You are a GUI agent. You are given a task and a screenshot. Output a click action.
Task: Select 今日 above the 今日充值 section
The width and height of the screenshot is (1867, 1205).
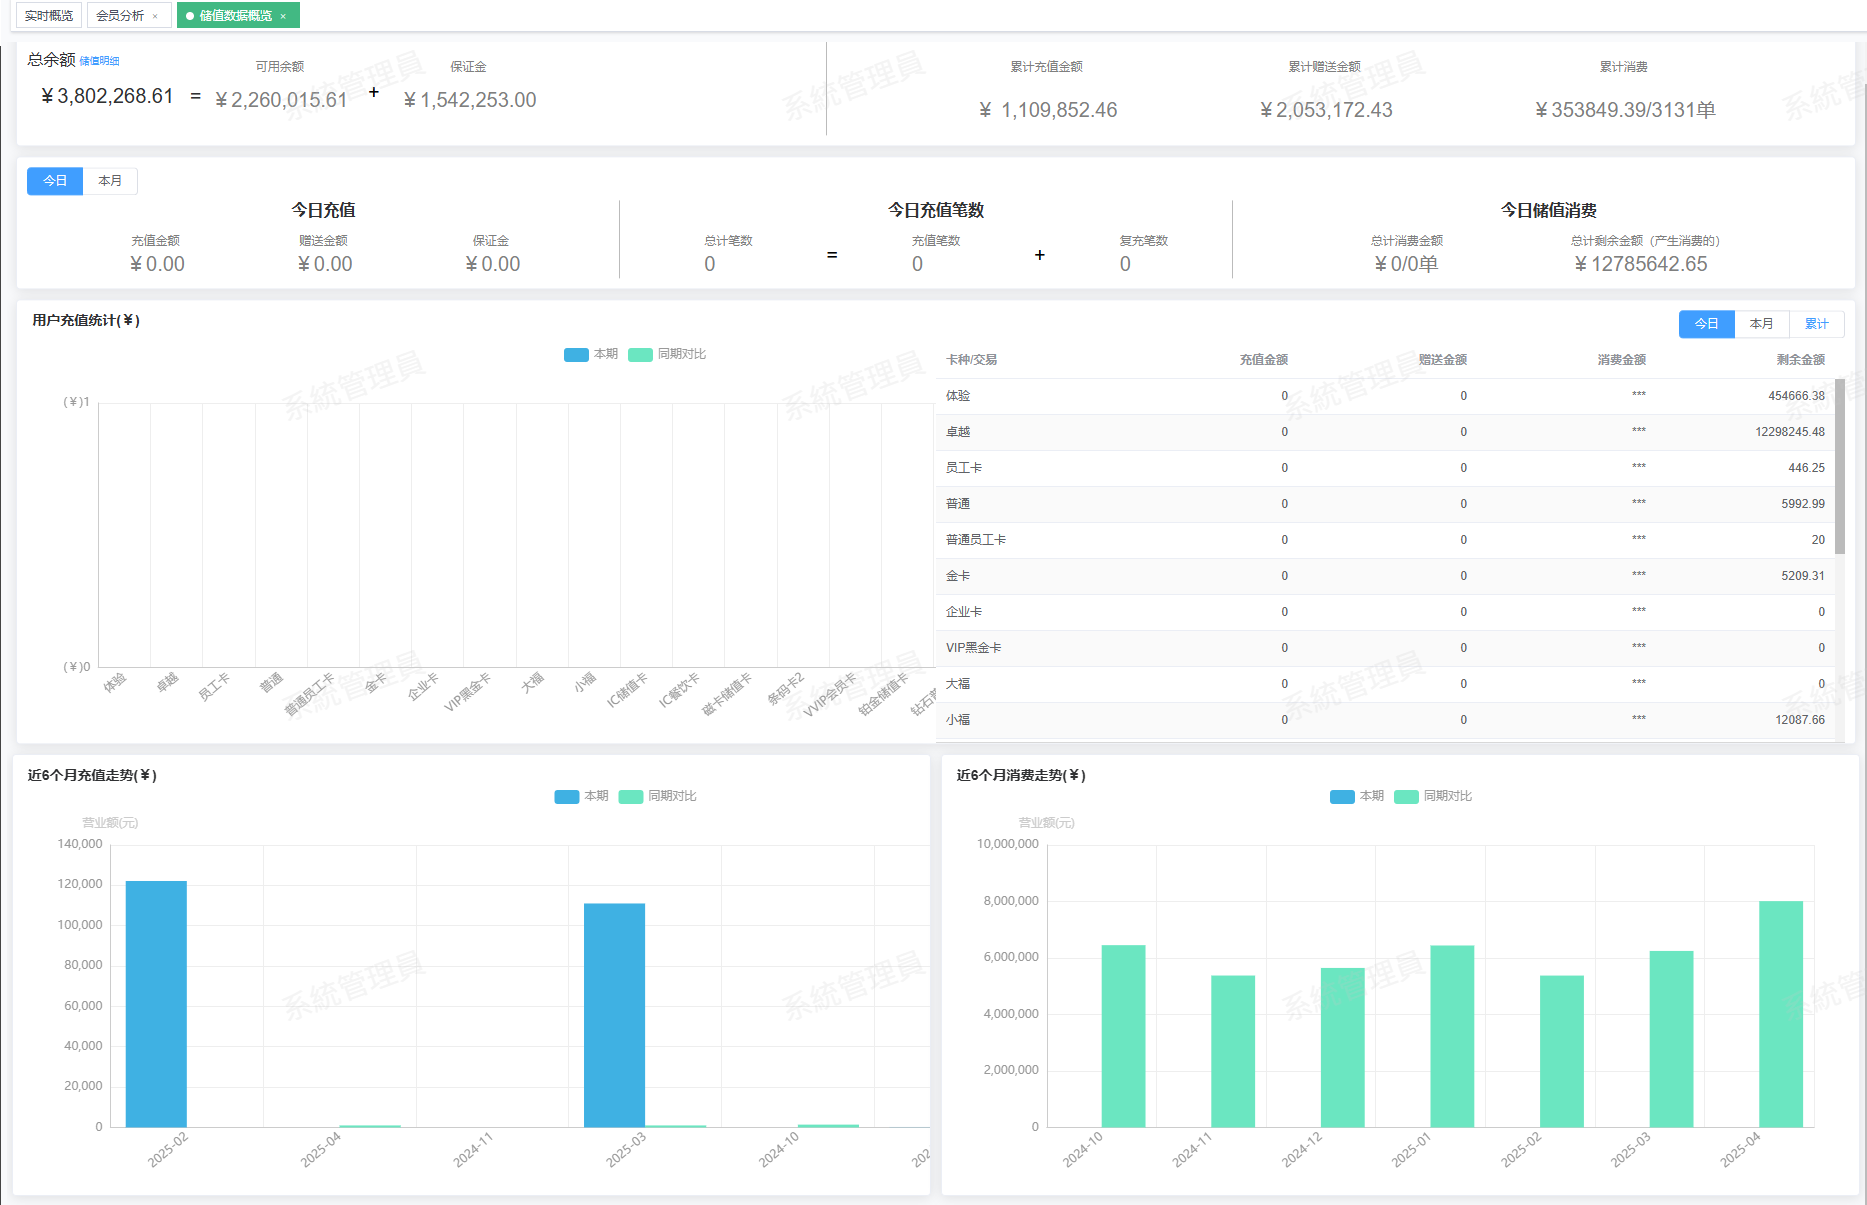coord(55,181)
